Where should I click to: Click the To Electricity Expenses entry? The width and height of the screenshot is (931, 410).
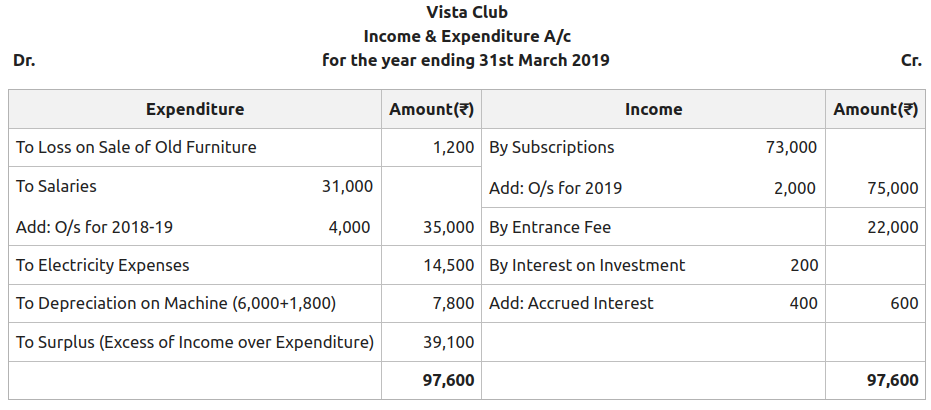coord(102,265)
